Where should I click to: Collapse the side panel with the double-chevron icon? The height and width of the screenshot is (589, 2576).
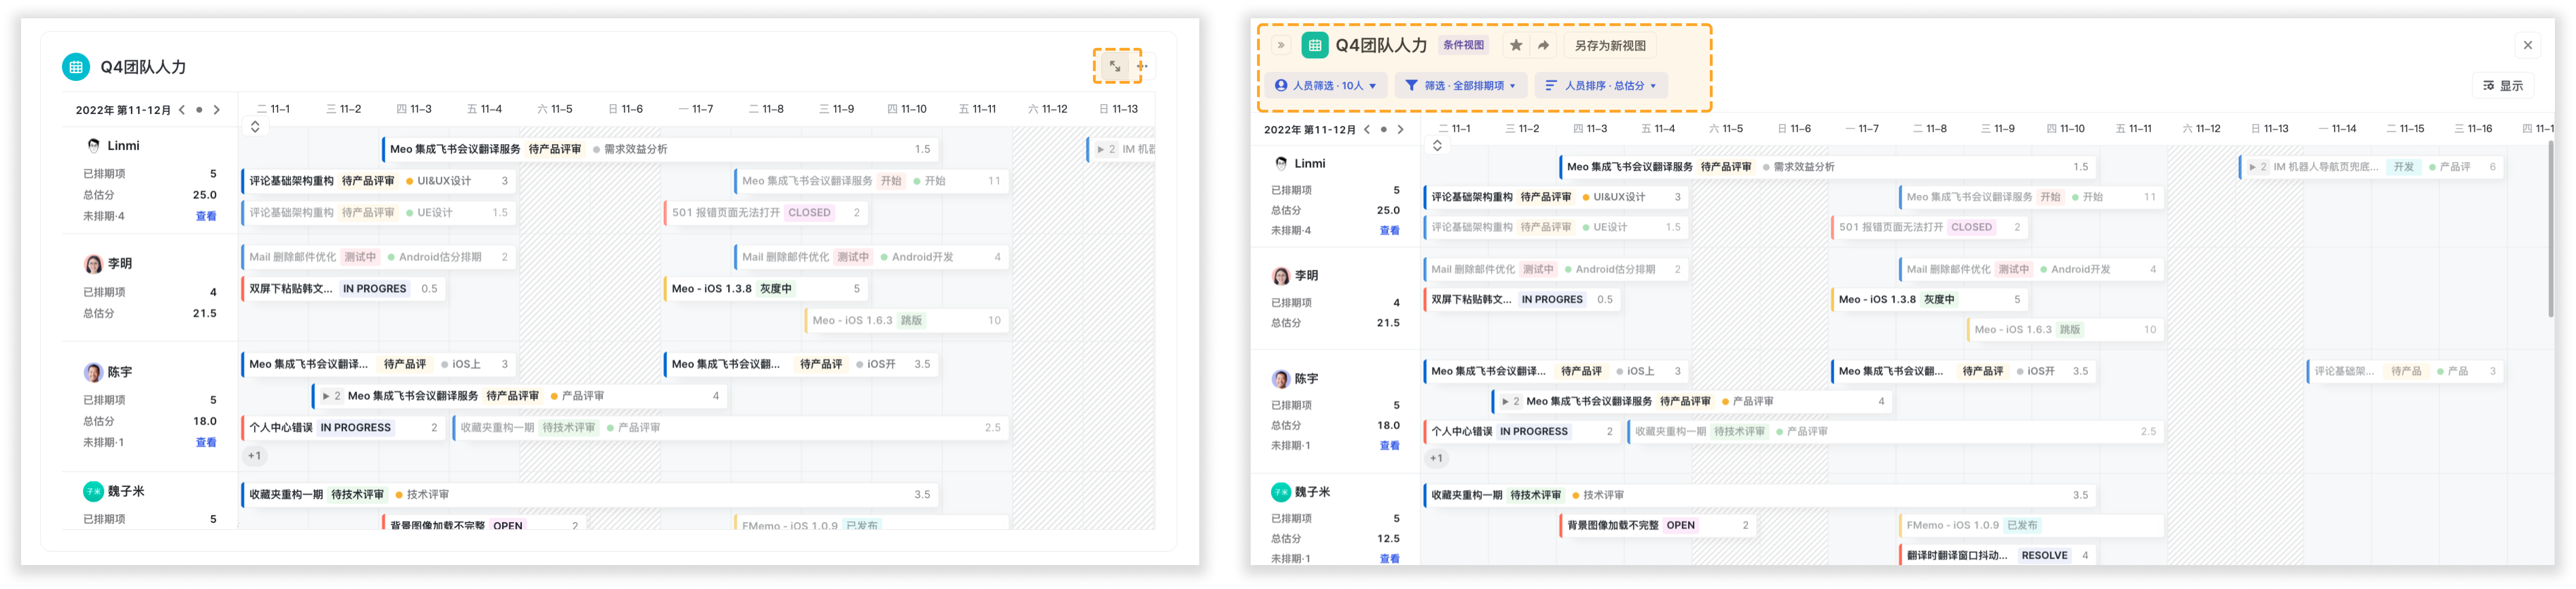click(x=1281, y=45)
